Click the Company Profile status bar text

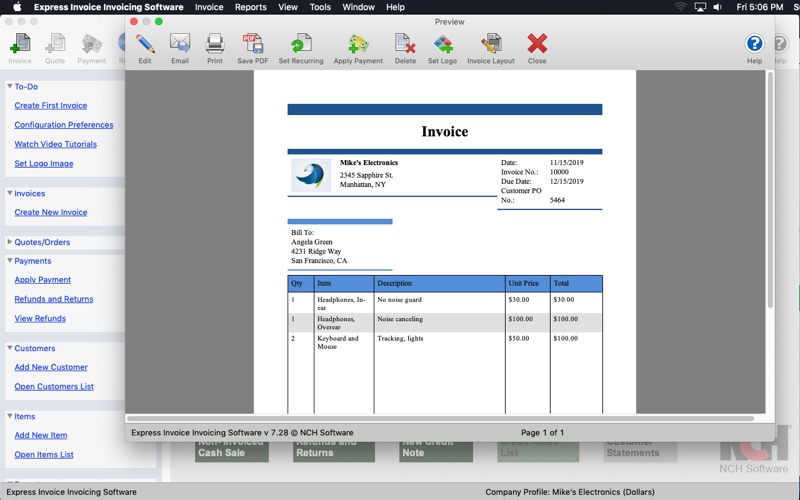pyautogui.click(x=570, y=492)
